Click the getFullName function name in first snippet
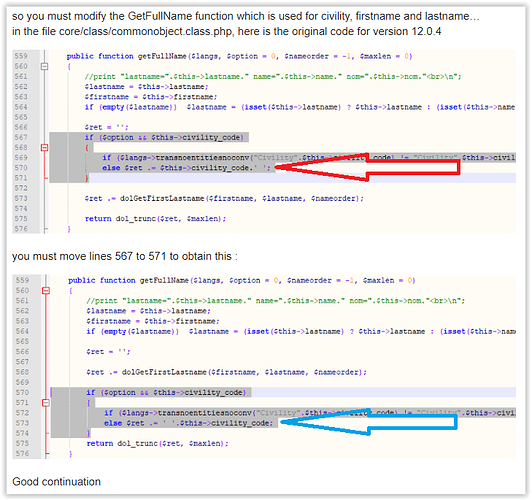 pyautogui.click(x=162, y=56)
